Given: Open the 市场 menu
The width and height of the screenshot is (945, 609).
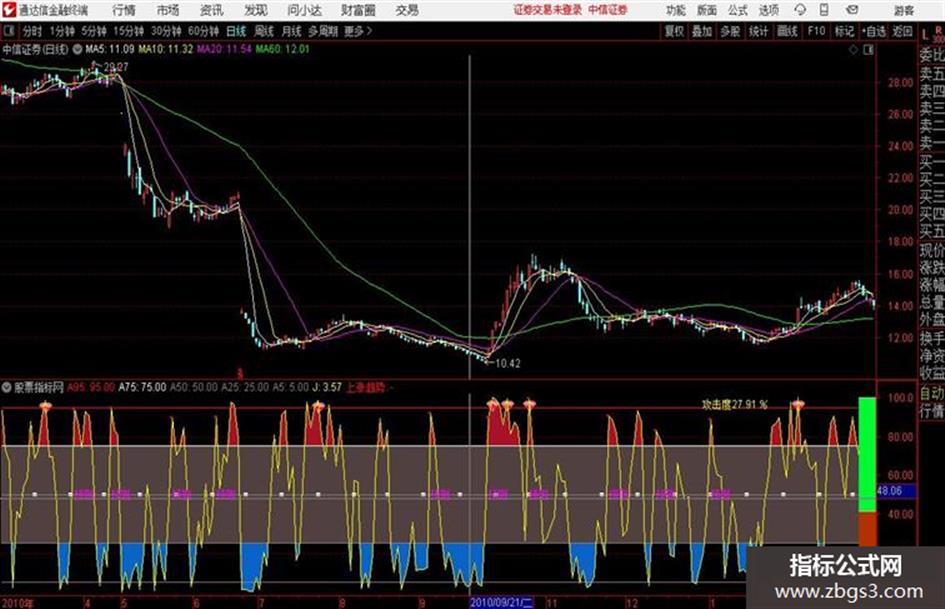Looking at the screenshot, I should 168,10.
